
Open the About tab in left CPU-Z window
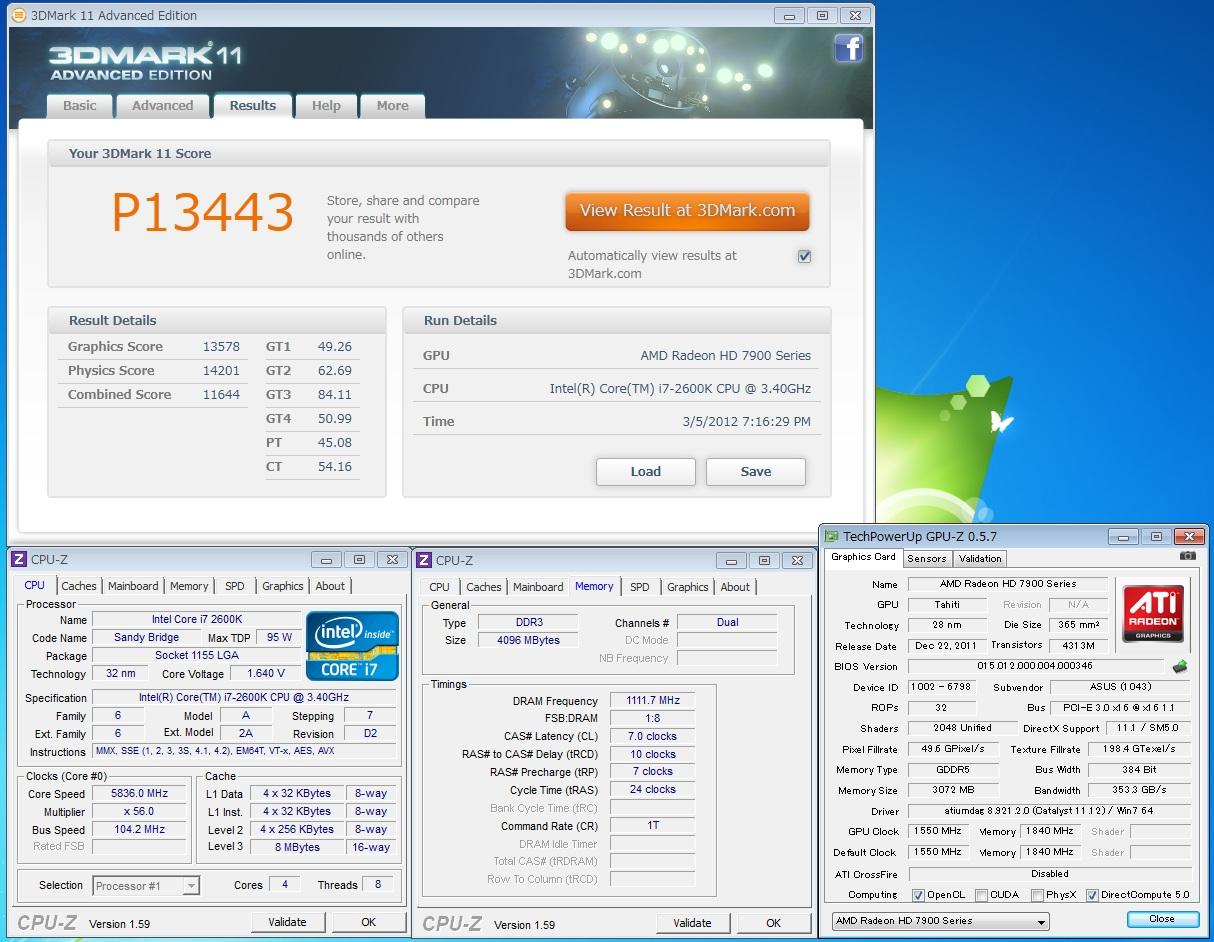tap(330, 586)
